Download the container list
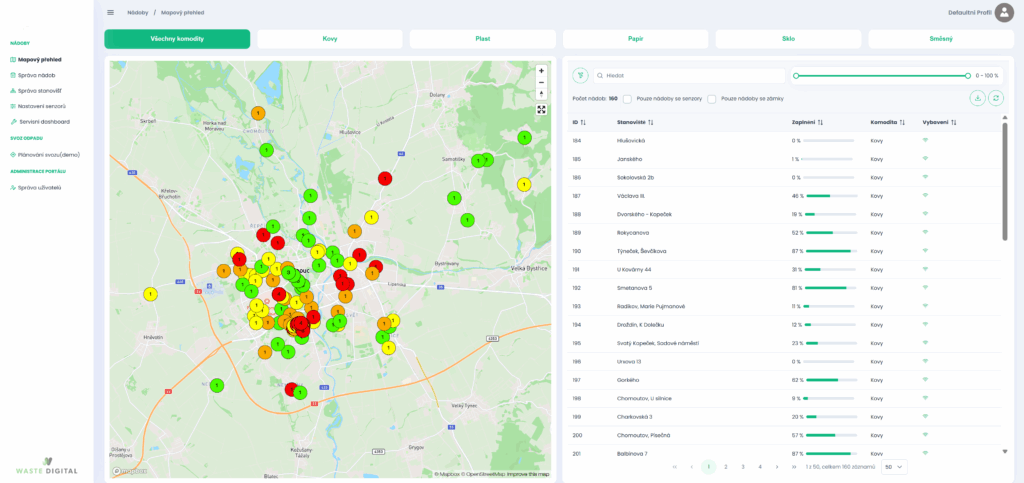1024x483 pixels. click(x=977, y=98)
